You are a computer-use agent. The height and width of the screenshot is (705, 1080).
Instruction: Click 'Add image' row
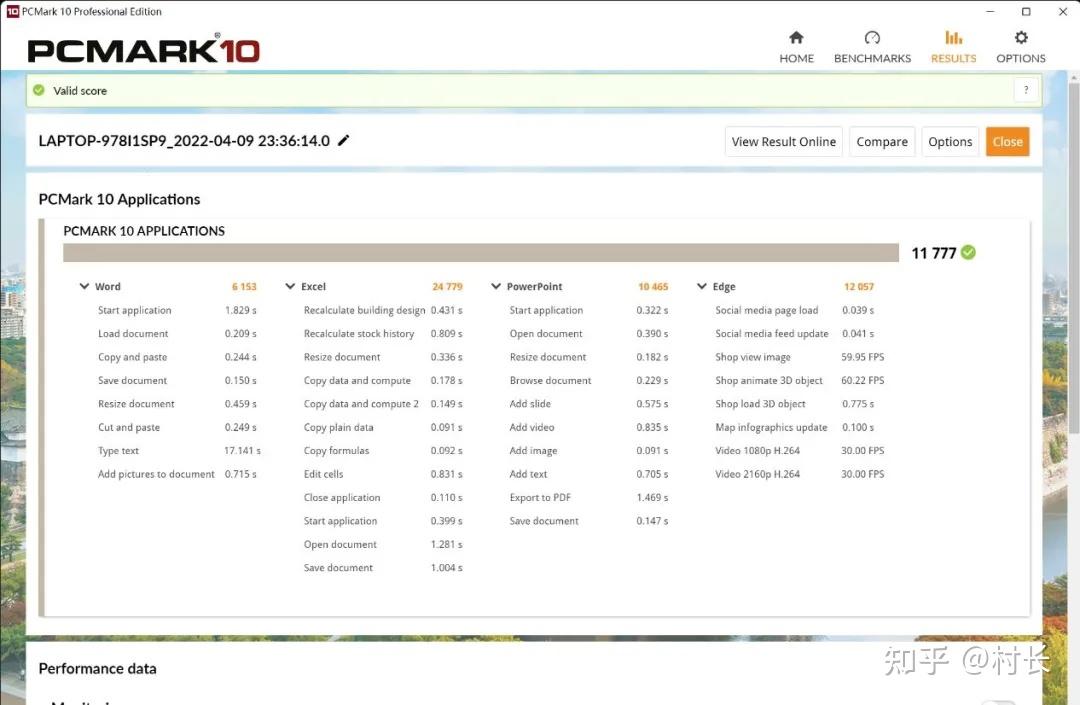tap(589, 450)
